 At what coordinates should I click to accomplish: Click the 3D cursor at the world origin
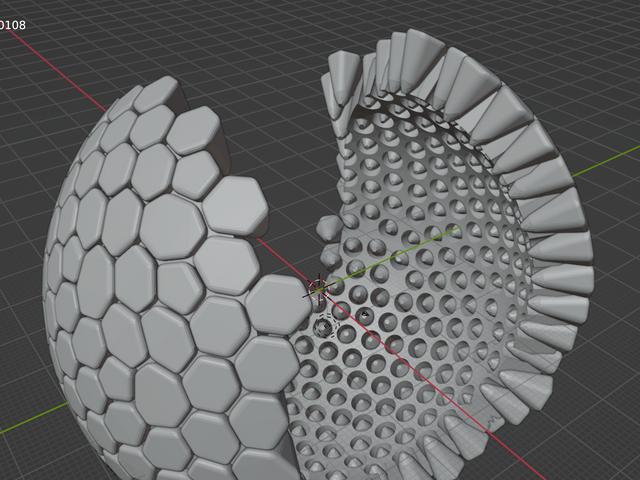[x=319, y=288]
